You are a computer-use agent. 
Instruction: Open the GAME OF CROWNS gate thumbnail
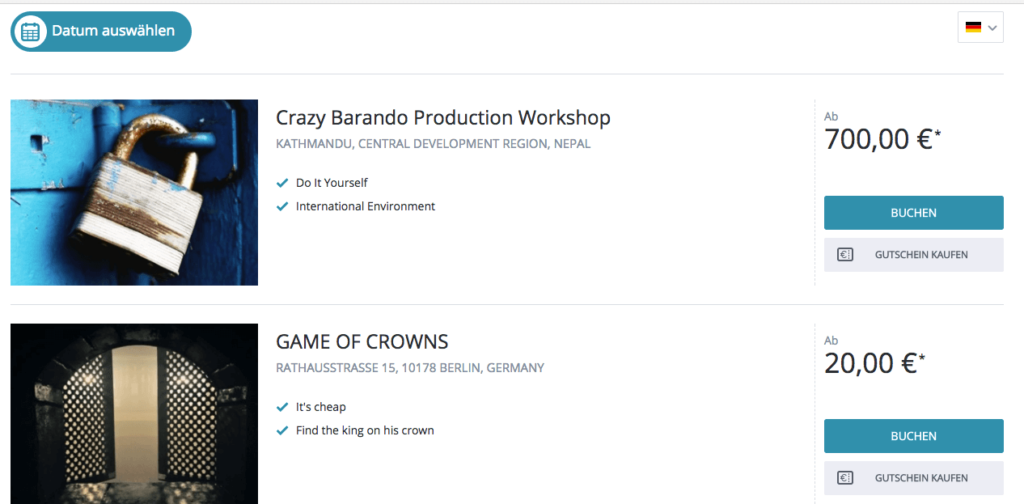[134, 413]
